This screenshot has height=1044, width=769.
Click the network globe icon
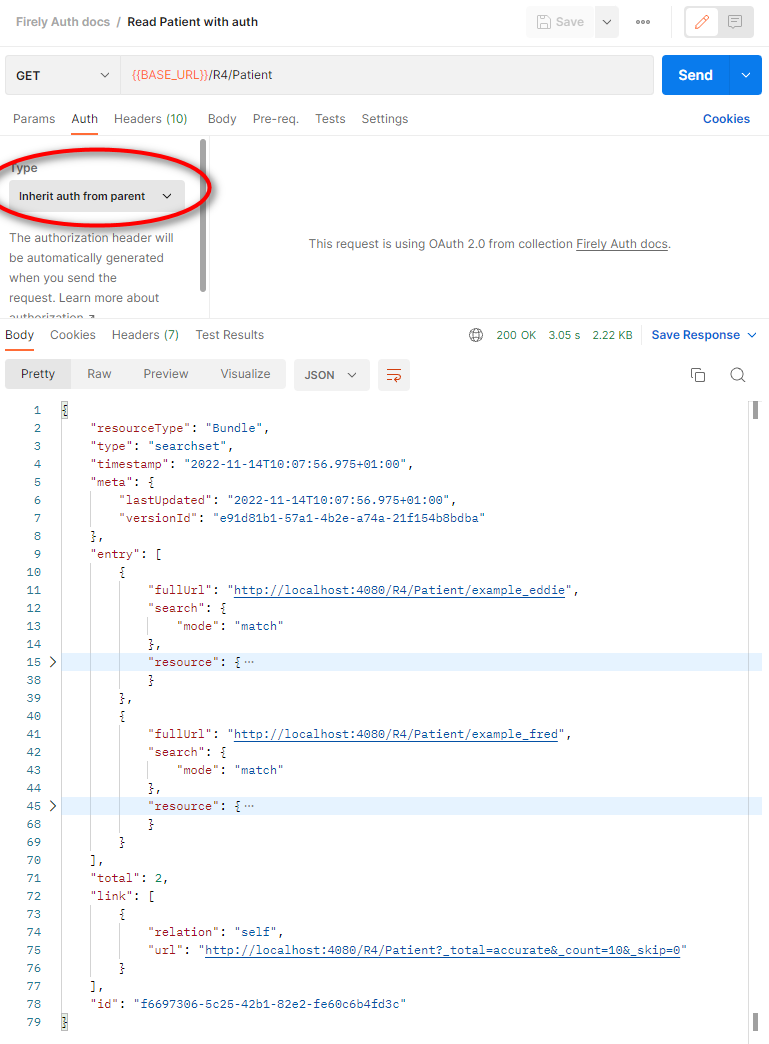tap(476, 335)
